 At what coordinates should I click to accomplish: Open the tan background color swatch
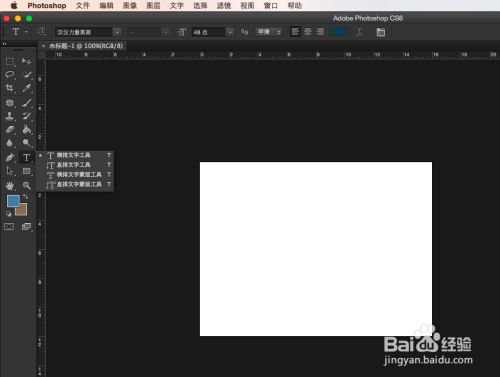[22, 211]
